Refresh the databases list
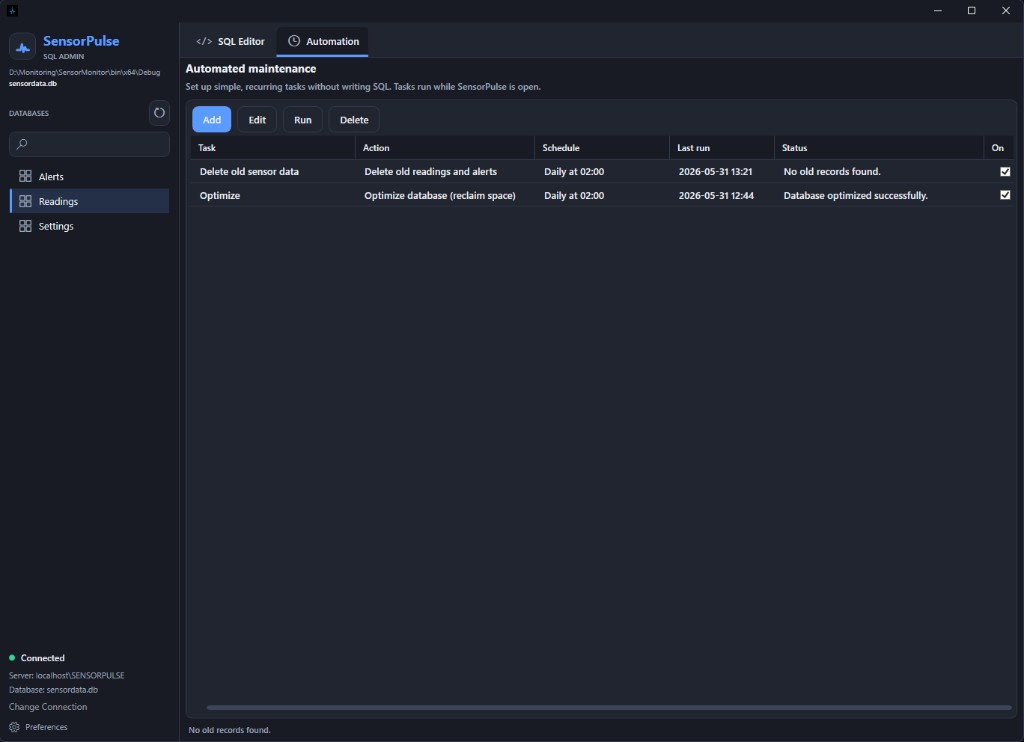The width and height of the screenshot is (1024, 742). pyautogui.click(x=159, y=113)
